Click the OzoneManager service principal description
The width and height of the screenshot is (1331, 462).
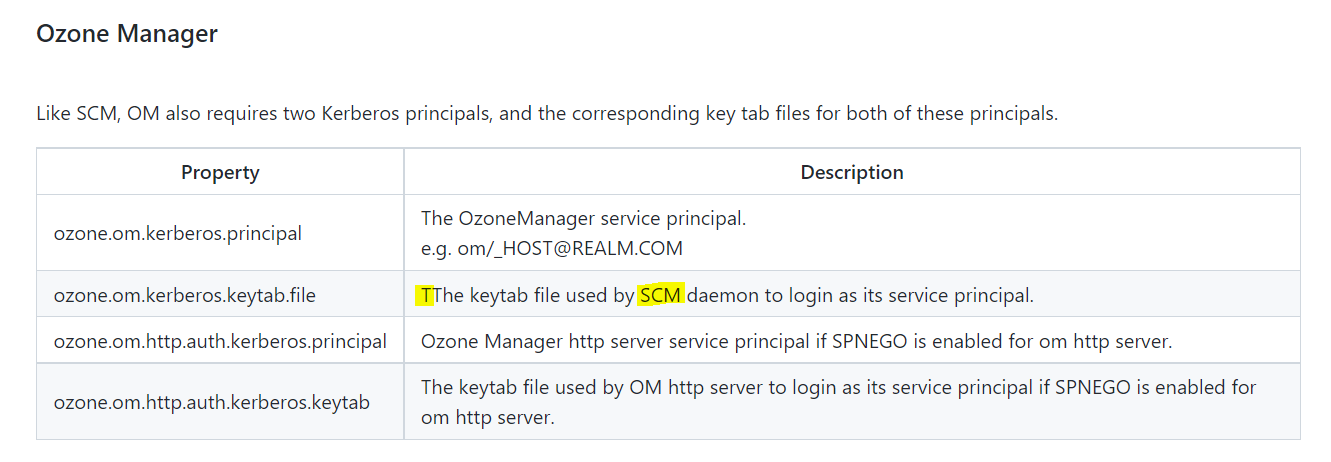[x=583, y=218]
